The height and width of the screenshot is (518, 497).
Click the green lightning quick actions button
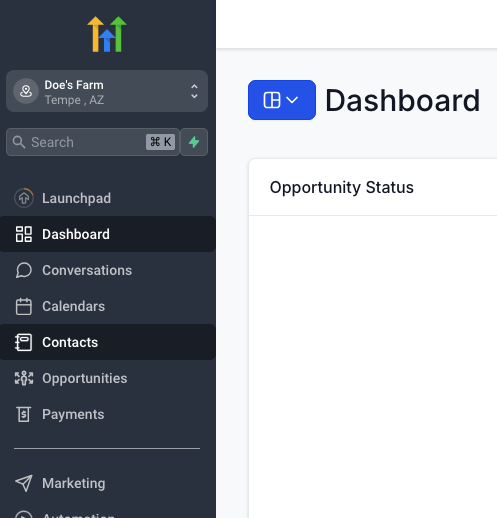coord(194,142)
